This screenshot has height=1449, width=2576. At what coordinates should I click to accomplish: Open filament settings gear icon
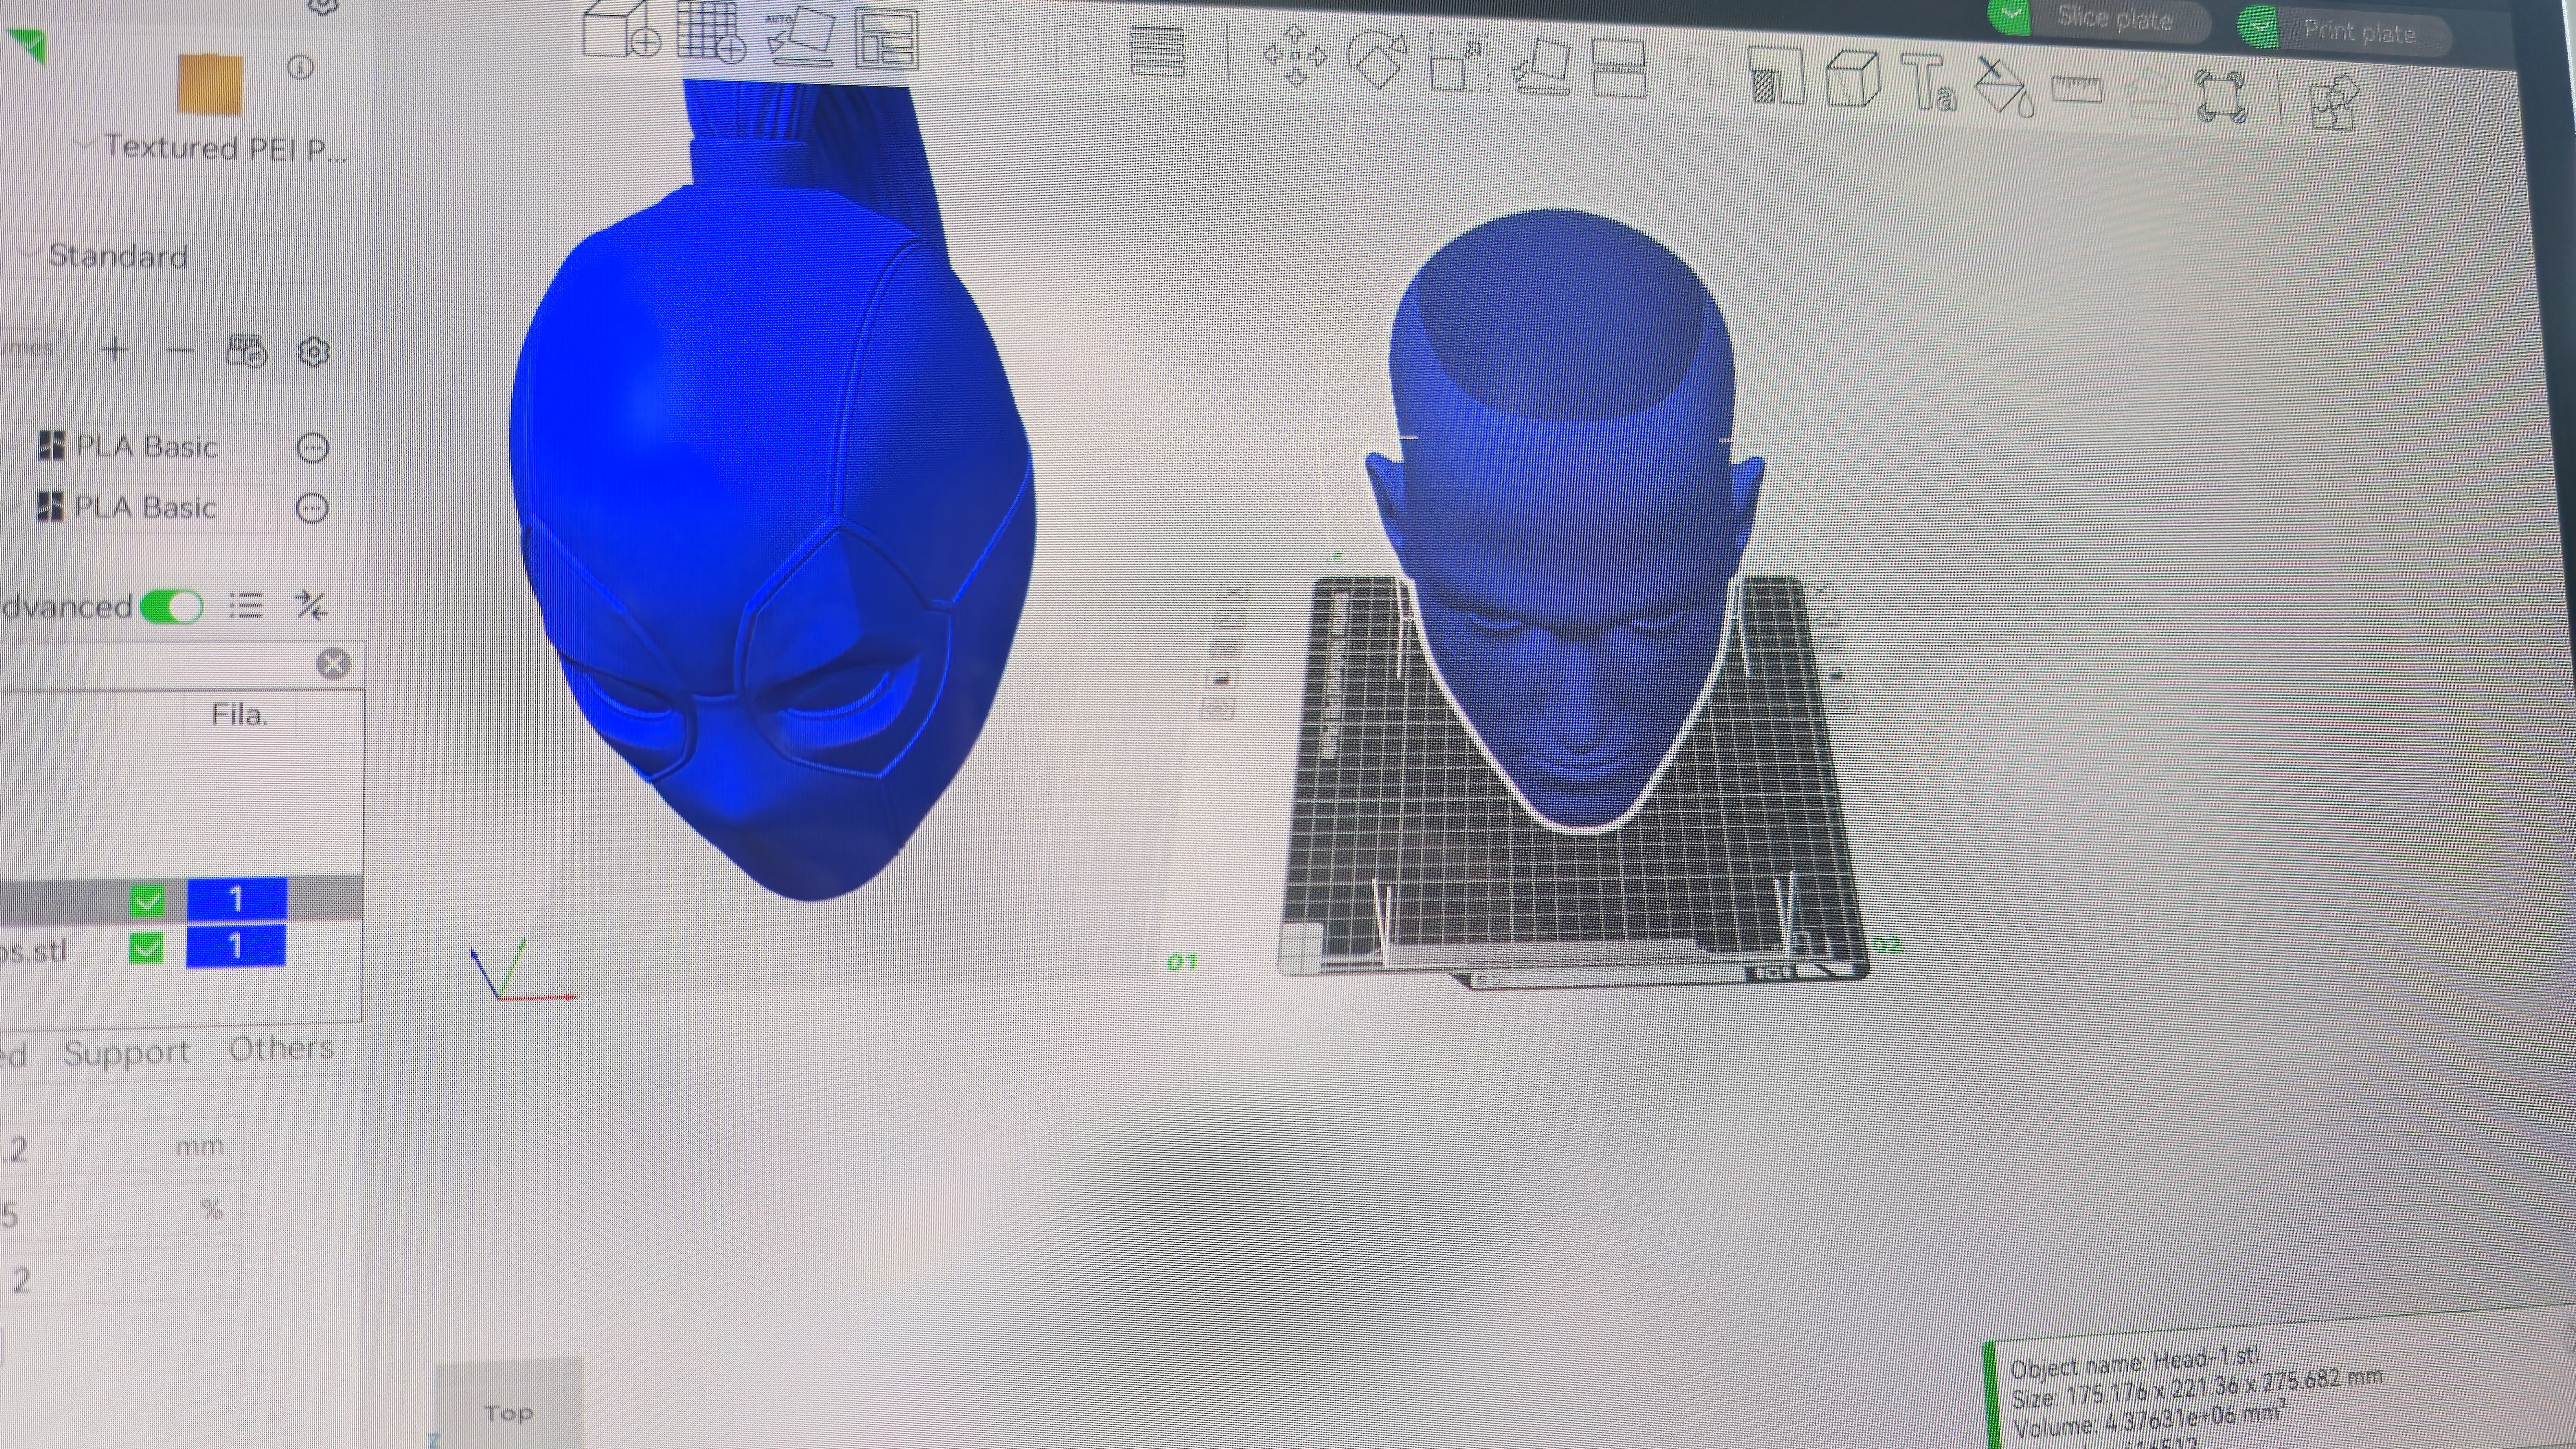(x=314, y=352)
